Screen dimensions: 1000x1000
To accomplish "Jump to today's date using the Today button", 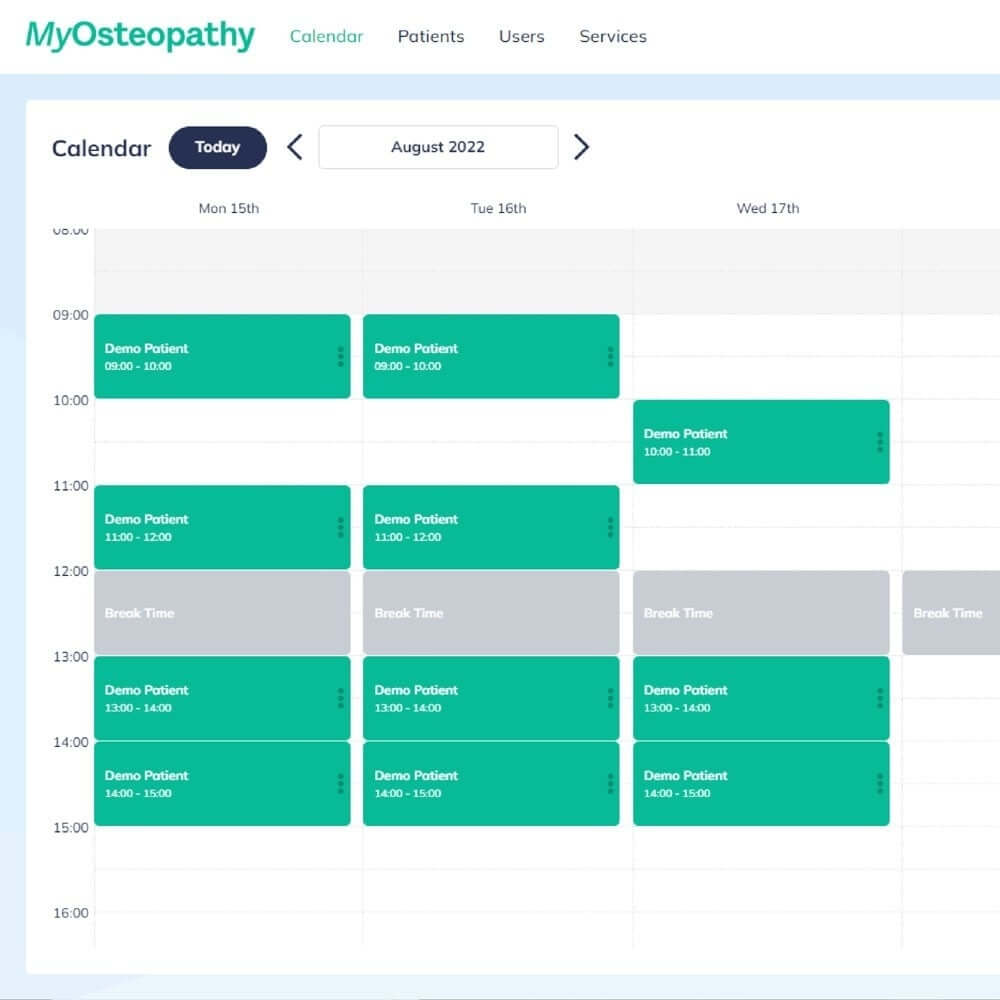I will pos(218,147).
